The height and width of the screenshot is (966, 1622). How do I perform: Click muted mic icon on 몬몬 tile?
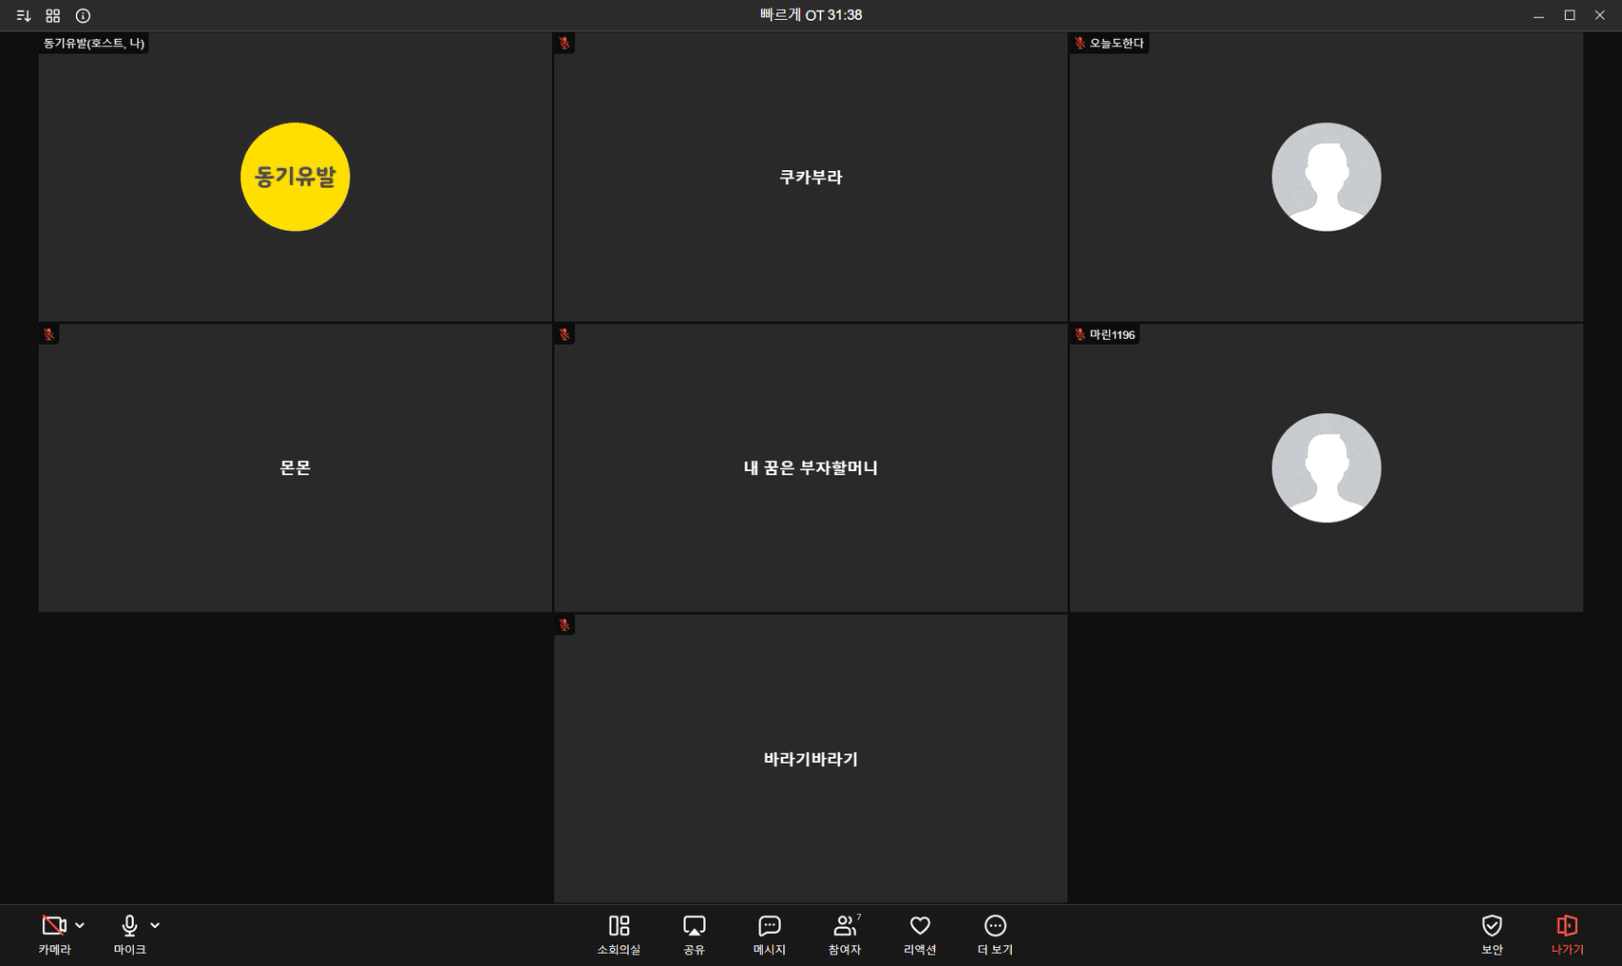[x=49, y=334]
